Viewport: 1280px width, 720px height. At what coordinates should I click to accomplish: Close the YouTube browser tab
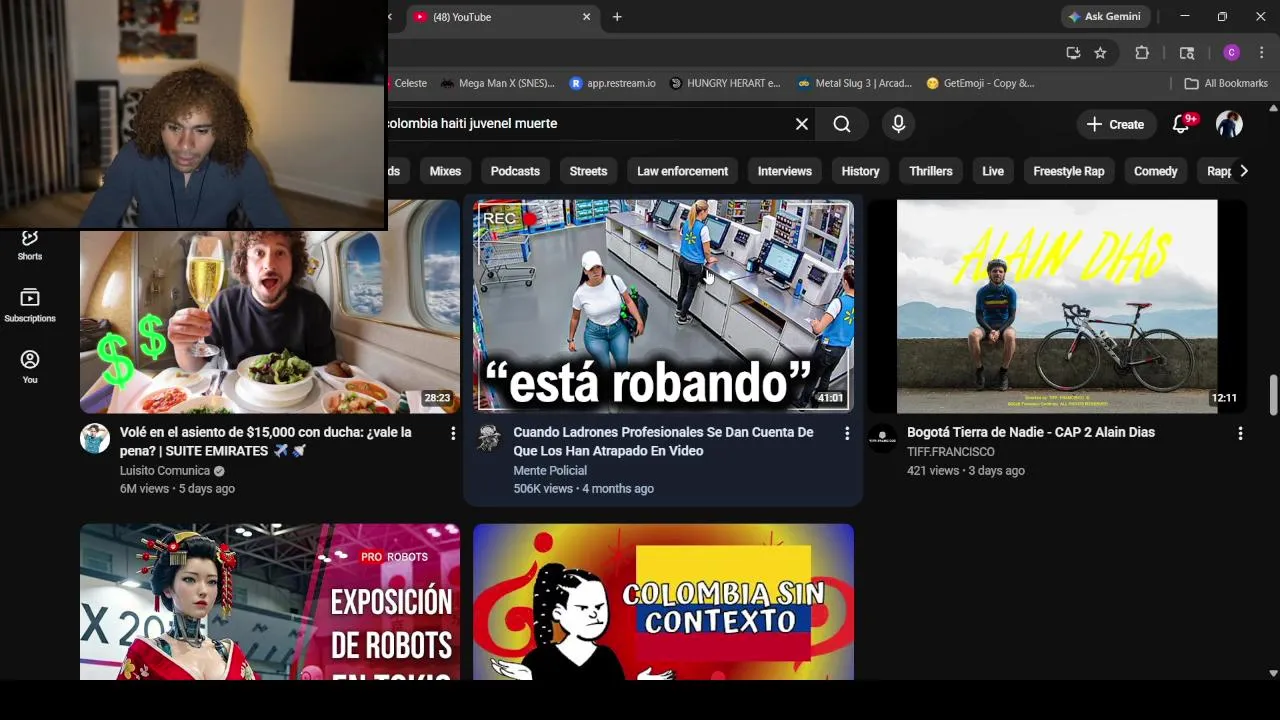587,17
